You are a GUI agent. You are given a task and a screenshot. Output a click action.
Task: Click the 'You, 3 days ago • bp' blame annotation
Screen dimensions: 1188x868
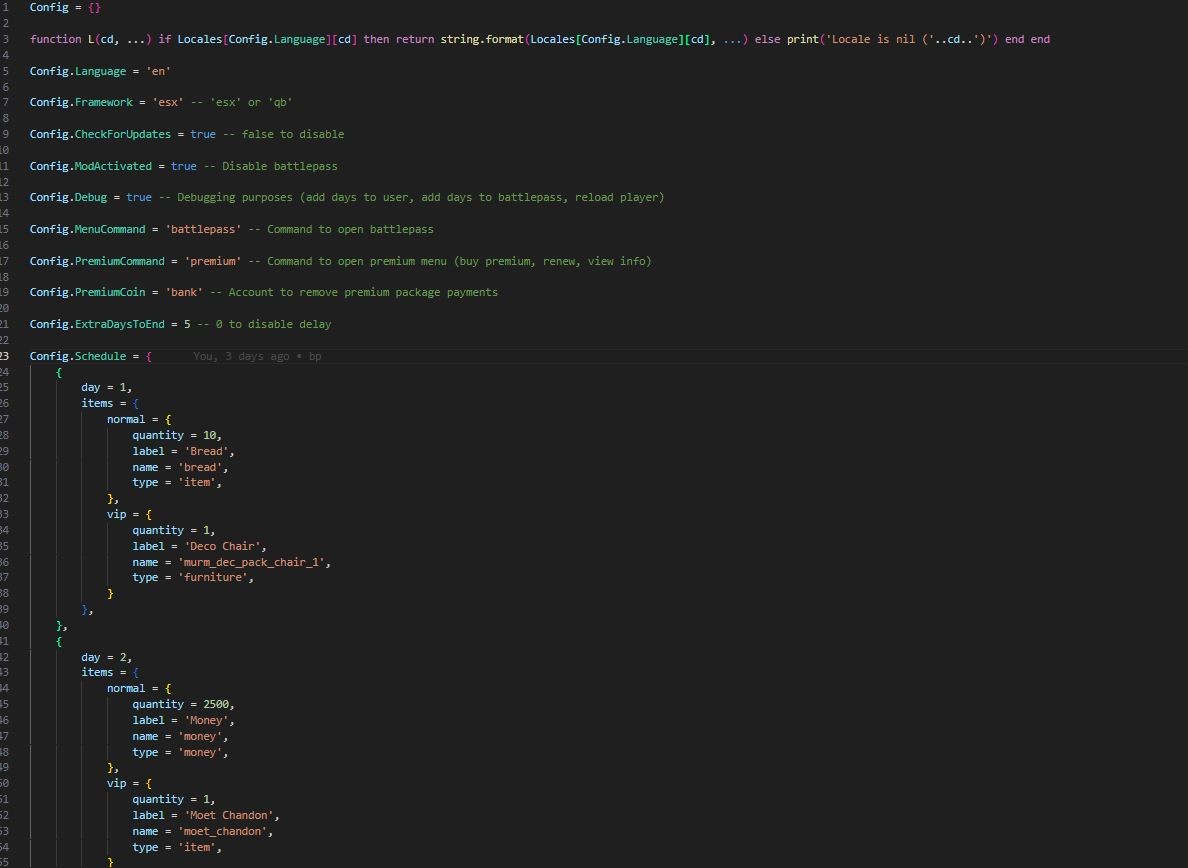(x=257, y=356)
